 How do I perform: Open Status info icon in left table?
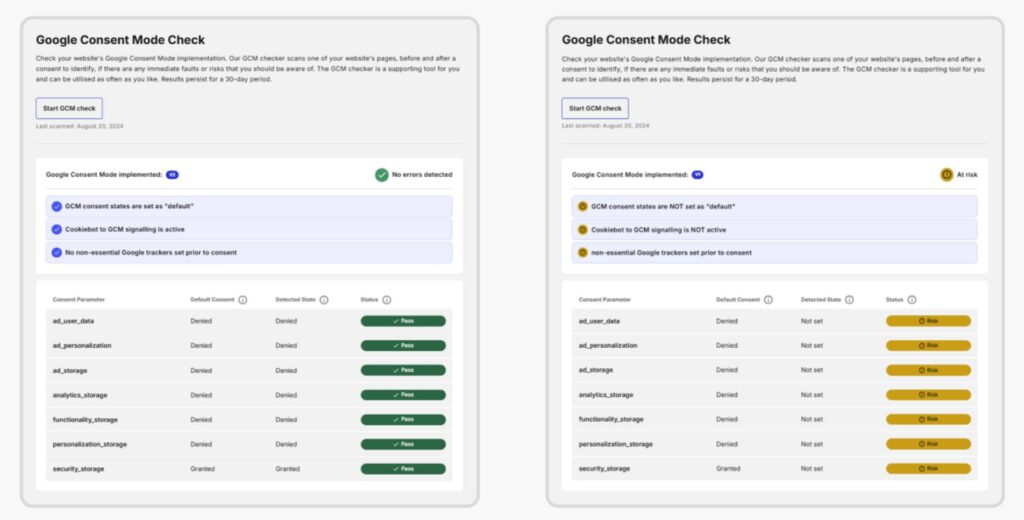click(x=387, y=300)
